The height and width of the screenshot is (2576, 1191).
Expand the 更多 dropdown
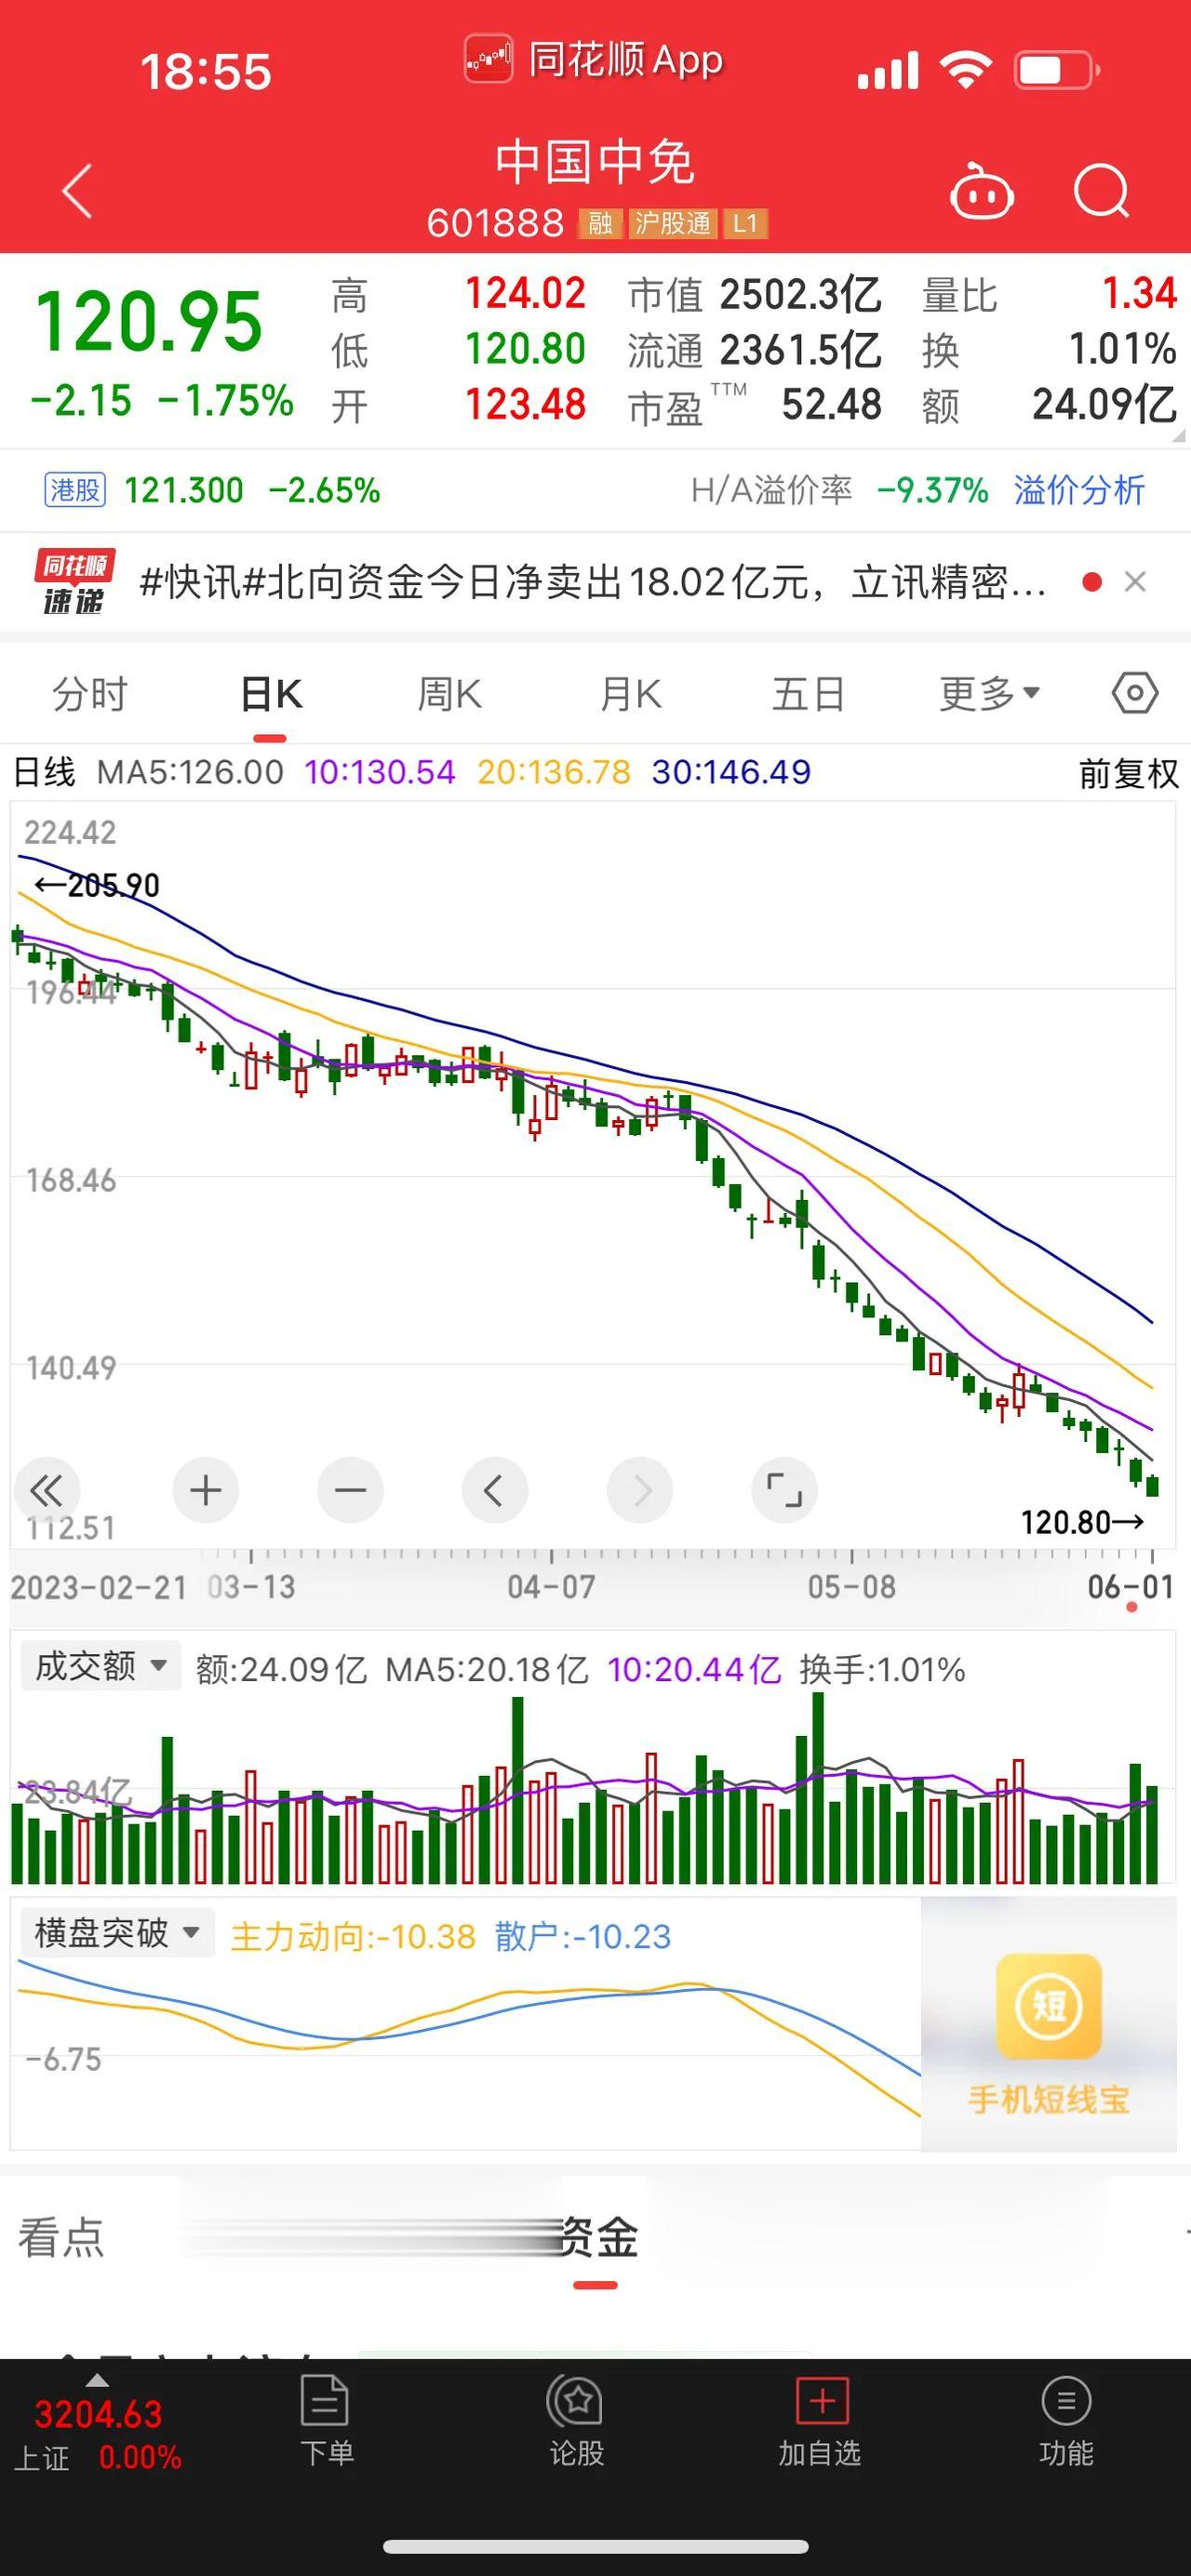[x=989, y=693]
